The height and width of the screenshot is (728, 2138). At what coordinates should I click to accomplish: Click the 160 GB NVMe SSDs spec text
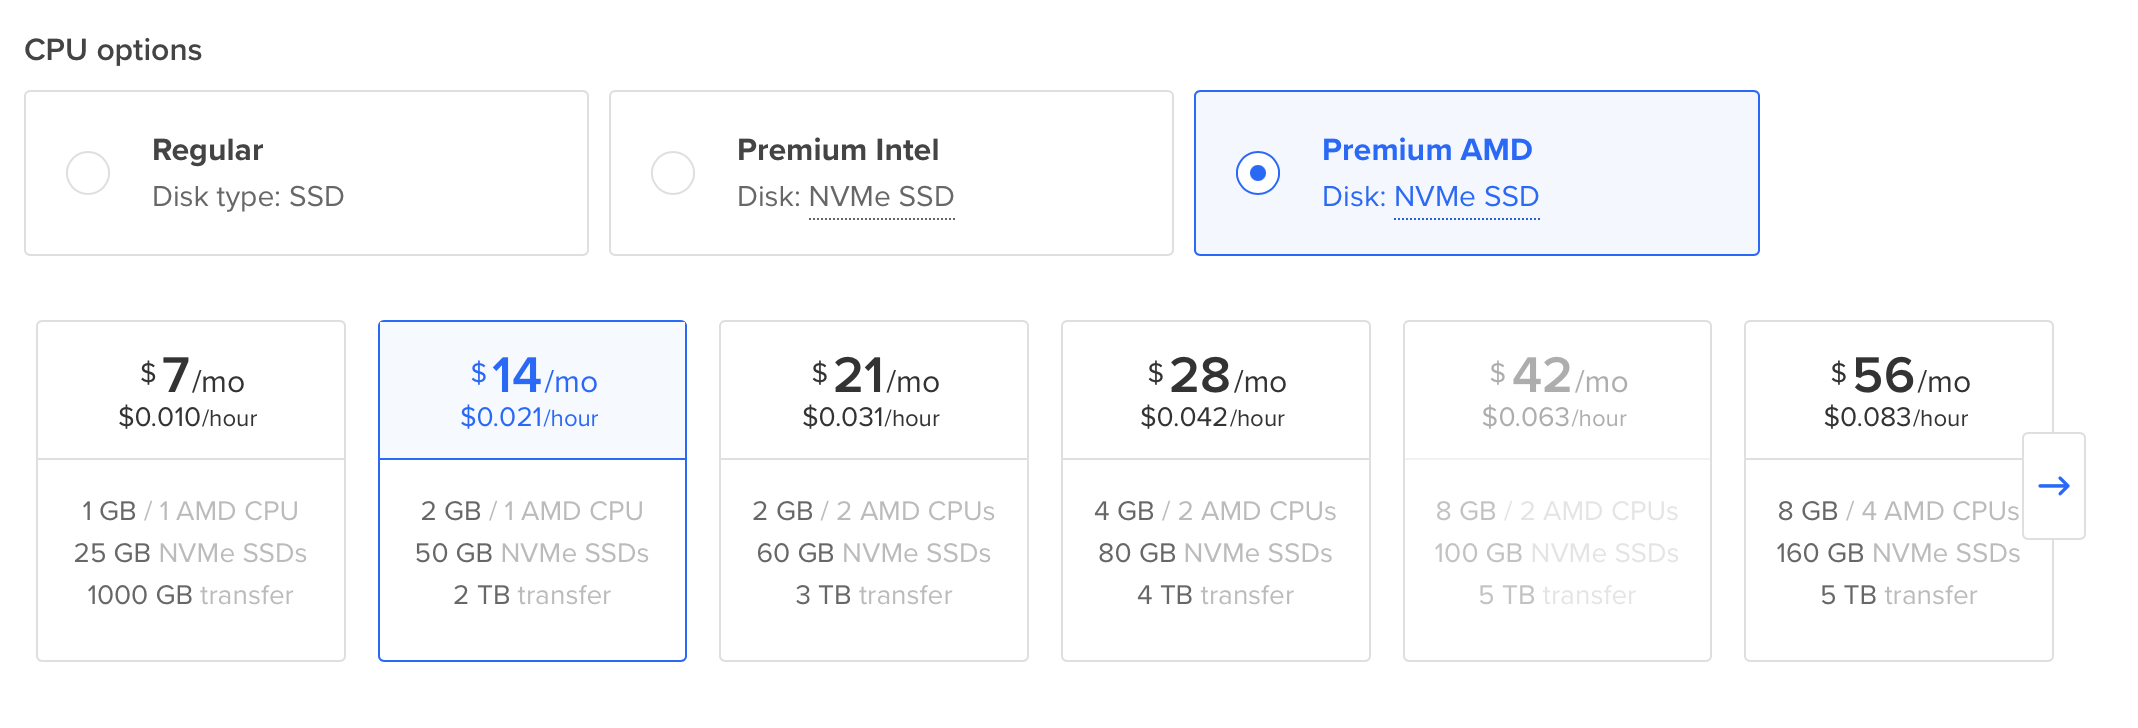(1897, 553)
